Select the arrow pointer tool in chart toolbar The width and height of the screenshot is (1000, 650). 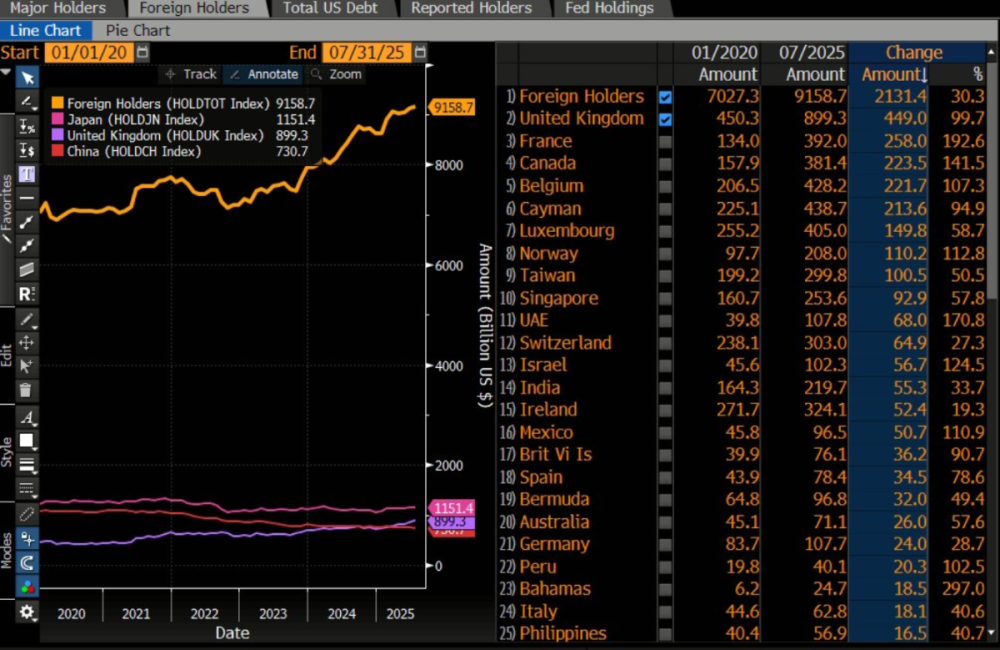point(27,78)
